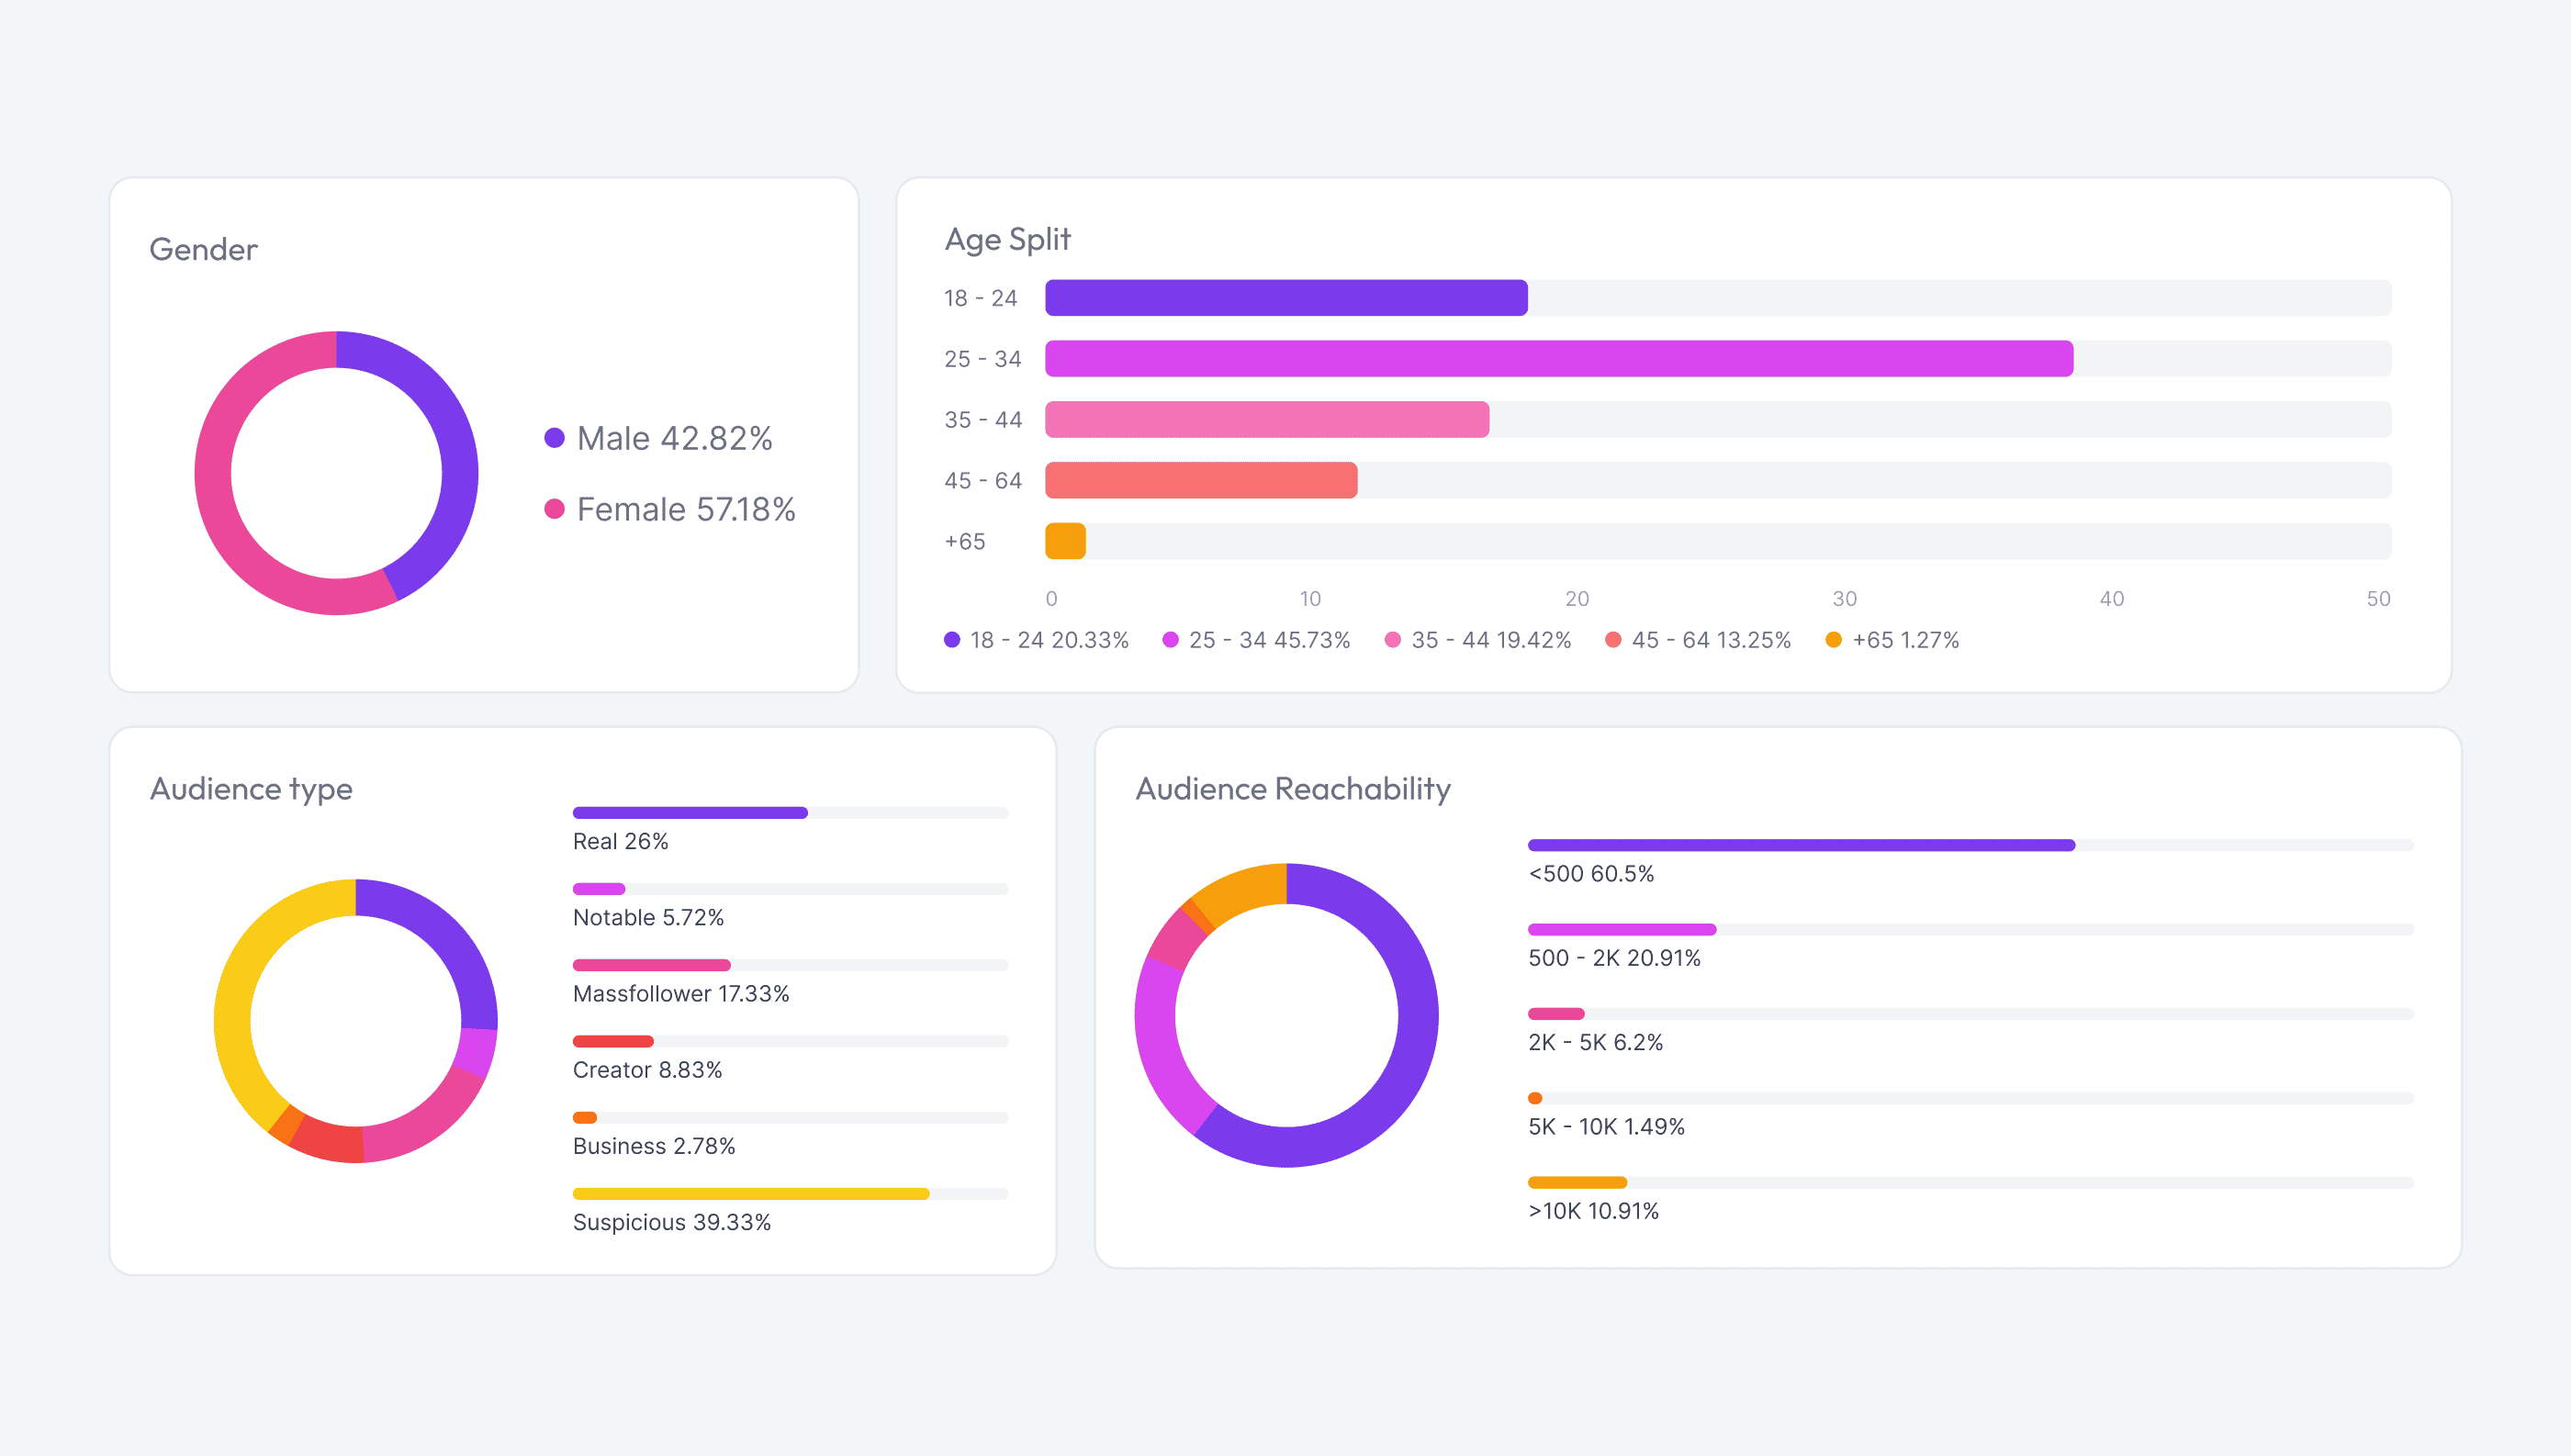Click the Audience type donut chart
The width and height of the screenshot is (2571, 1456).
tap(356, 1021)
